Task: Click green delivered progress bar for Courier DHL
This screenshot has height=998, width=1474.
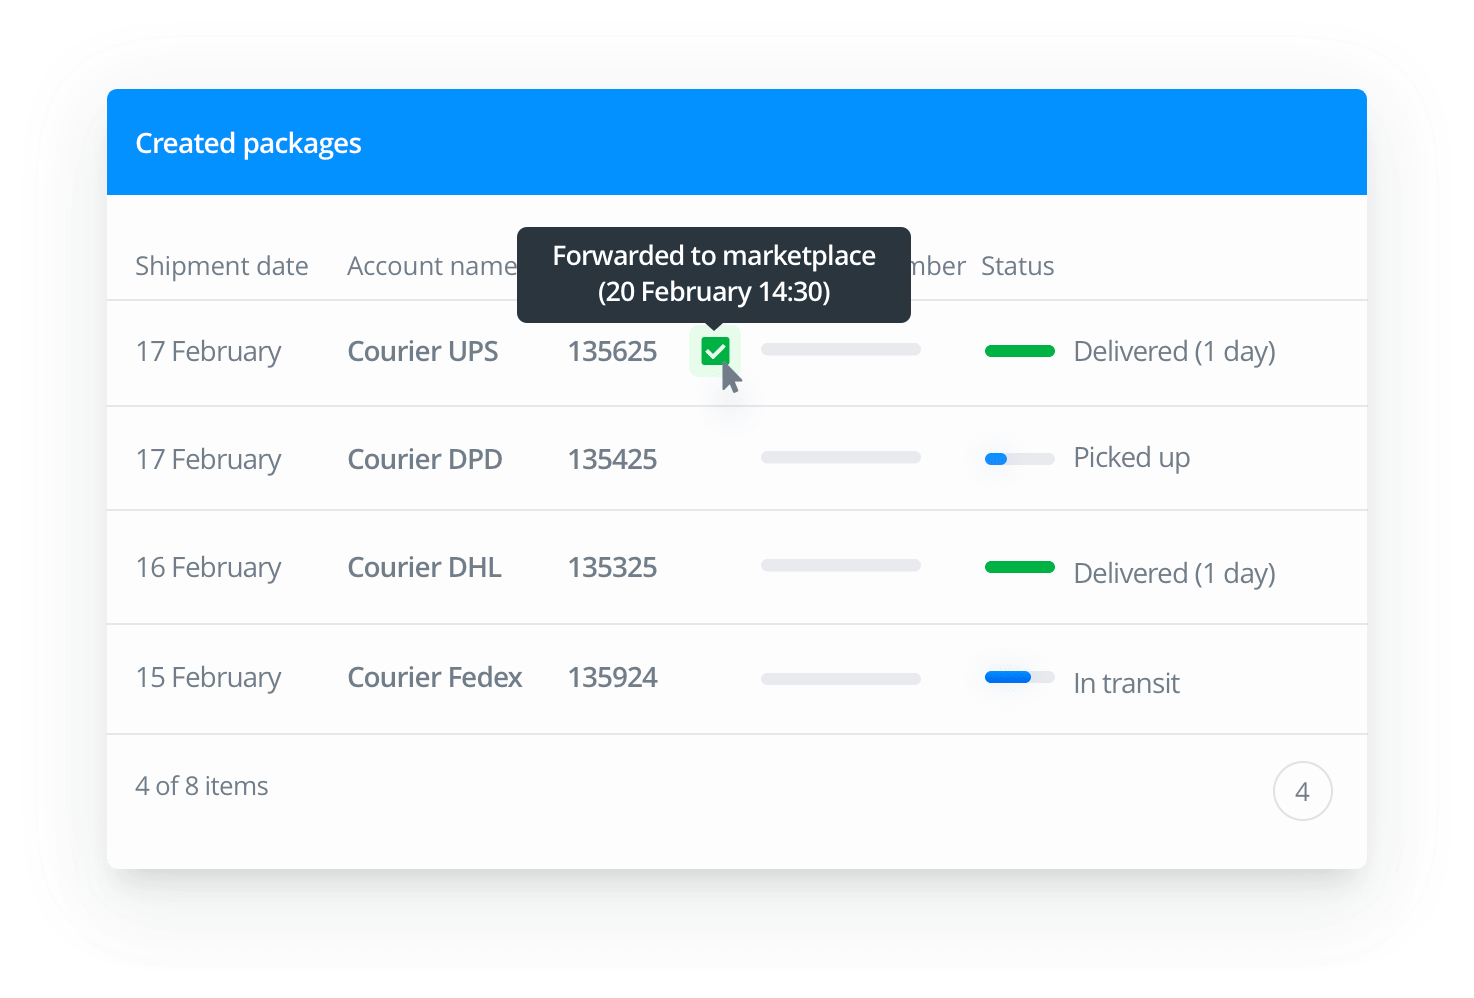Action: [1019, 567]
